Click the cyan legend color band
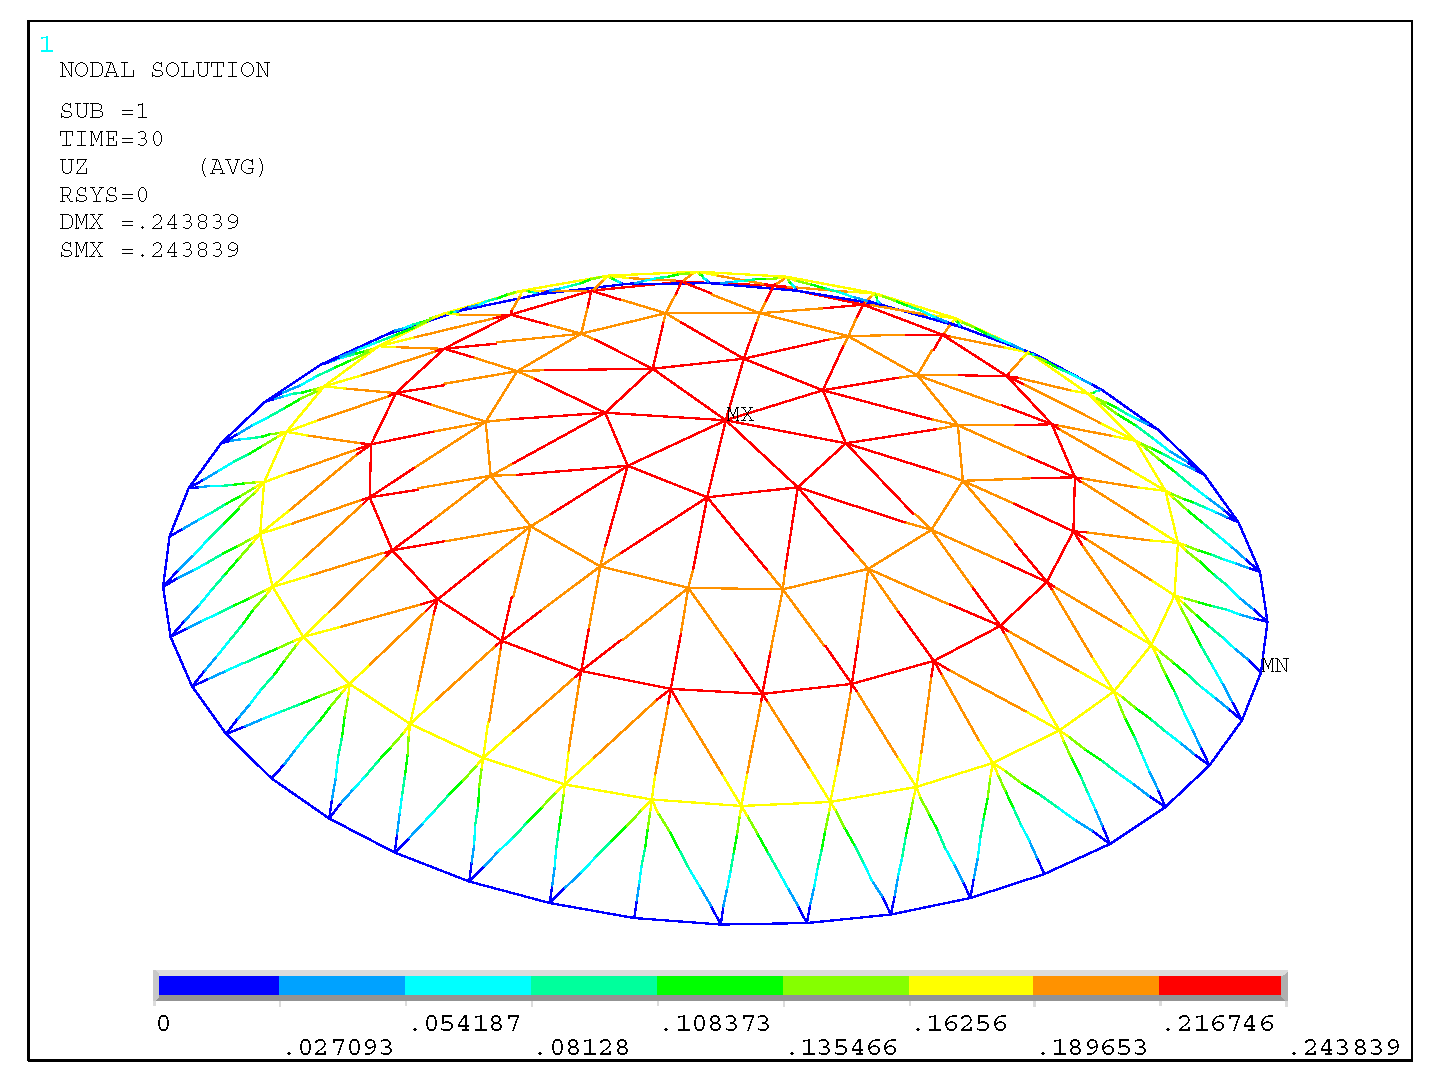Image resolution: width=1443 pixels, height=1089 pixels. (x=468, y=986)
